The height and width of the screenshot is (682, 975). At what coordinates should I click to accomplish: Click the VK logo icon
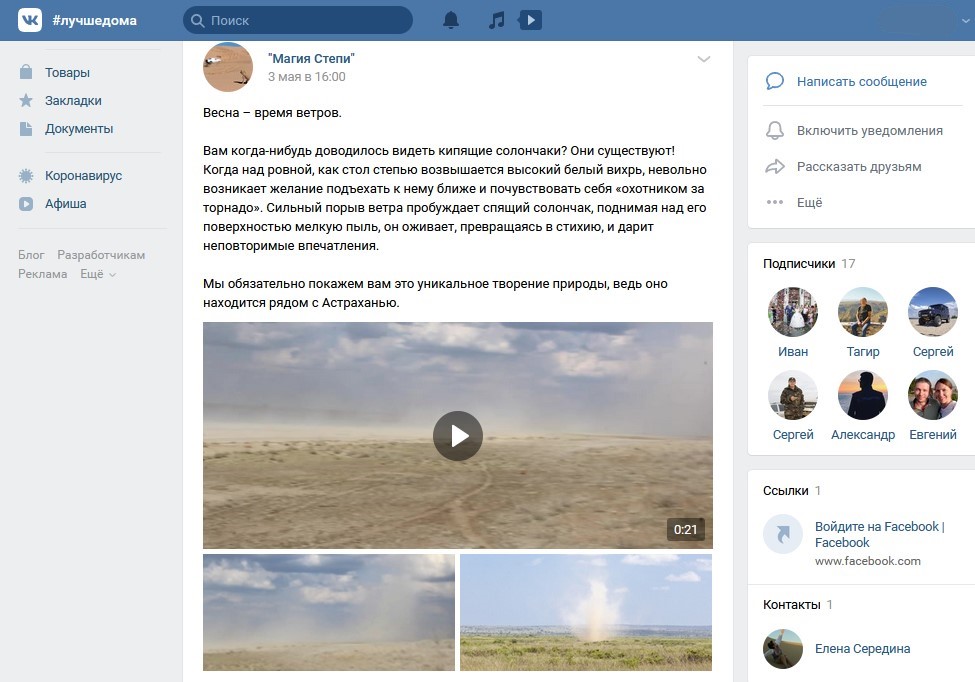click(x=30, y=20)
